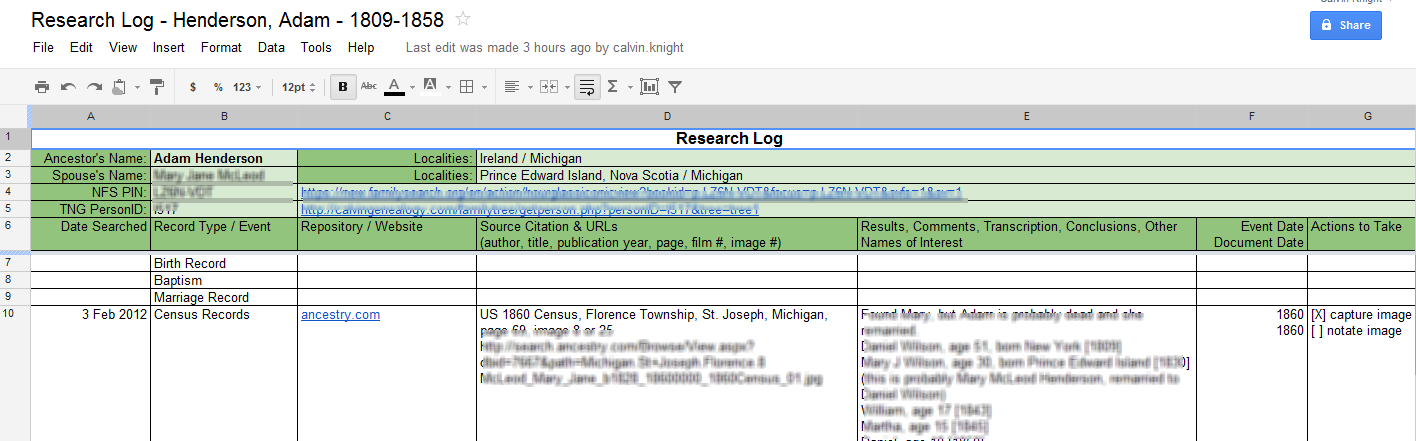This screenshot has height=441, width=1416.
Task: Open the Tools menu
Action: coord(316,47)
